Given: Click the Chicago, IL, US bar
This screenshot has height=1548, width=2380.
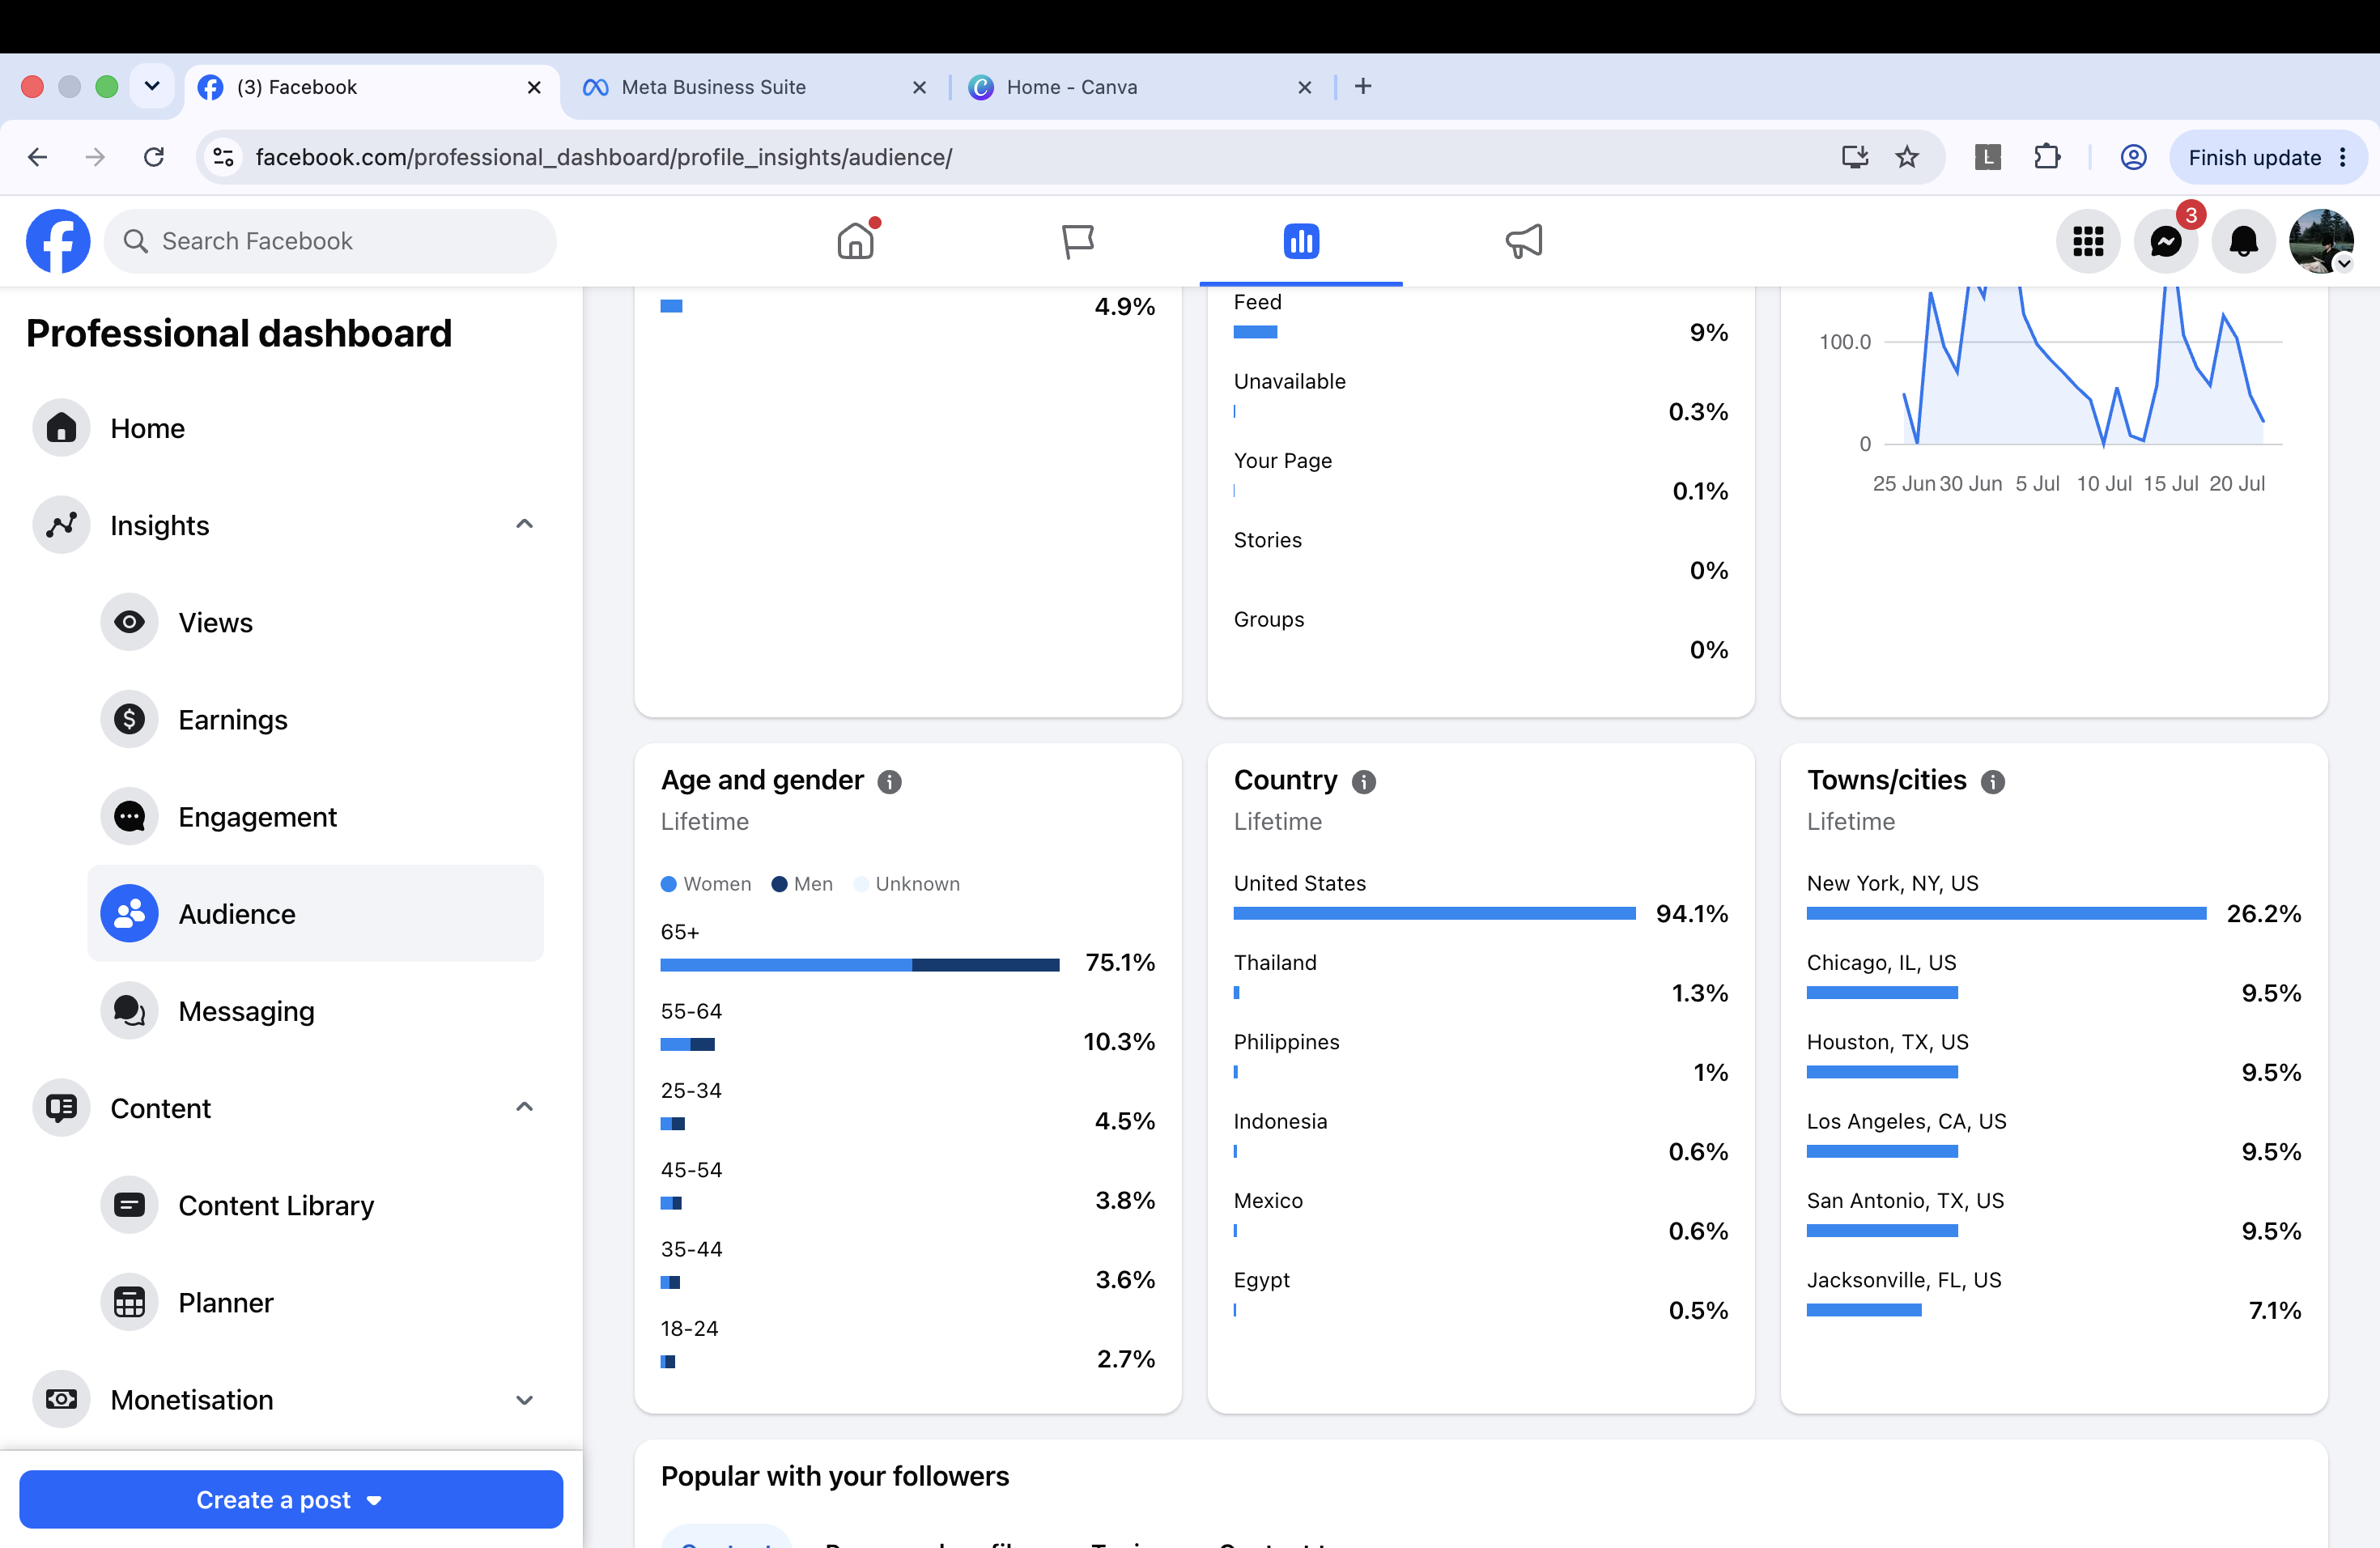Looking at the screenshot, I should (1882, 992).
